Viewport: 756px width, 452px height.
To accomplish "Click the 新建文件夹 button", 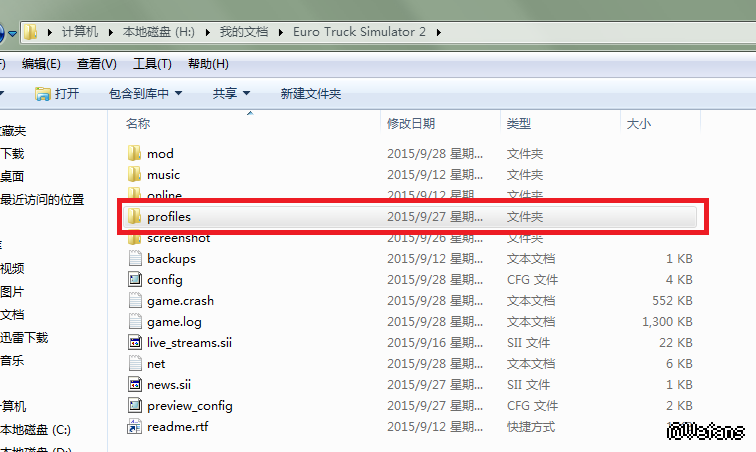I will (x=310, y=94).
